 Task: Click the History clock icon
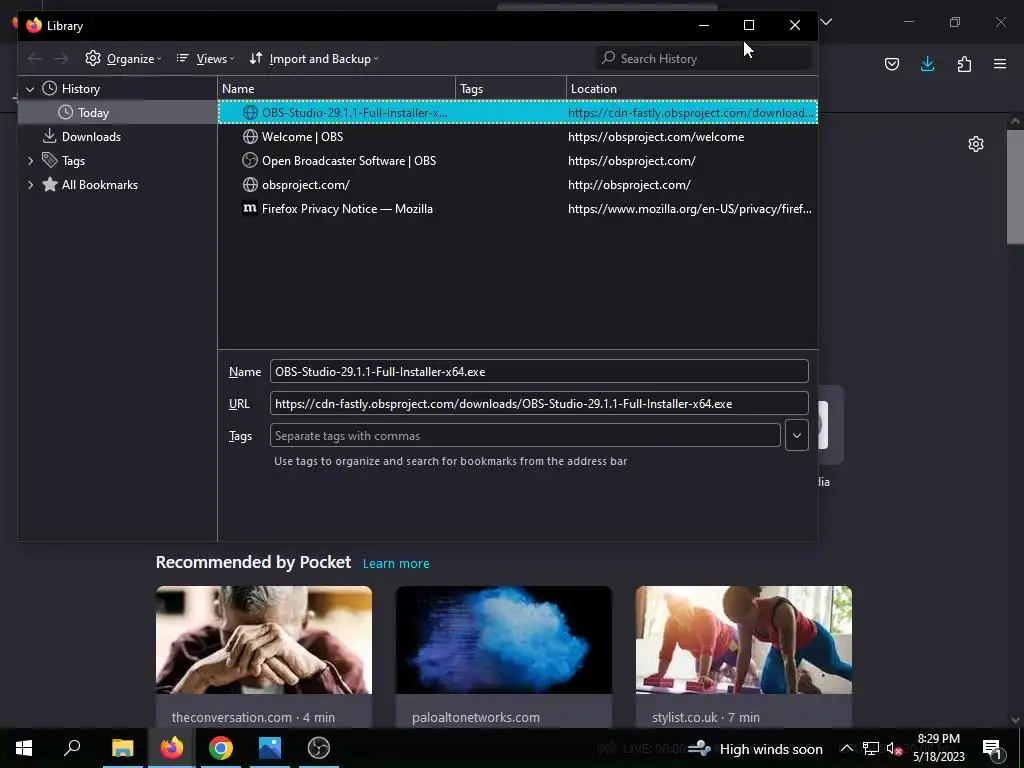(x=50, y=88)
